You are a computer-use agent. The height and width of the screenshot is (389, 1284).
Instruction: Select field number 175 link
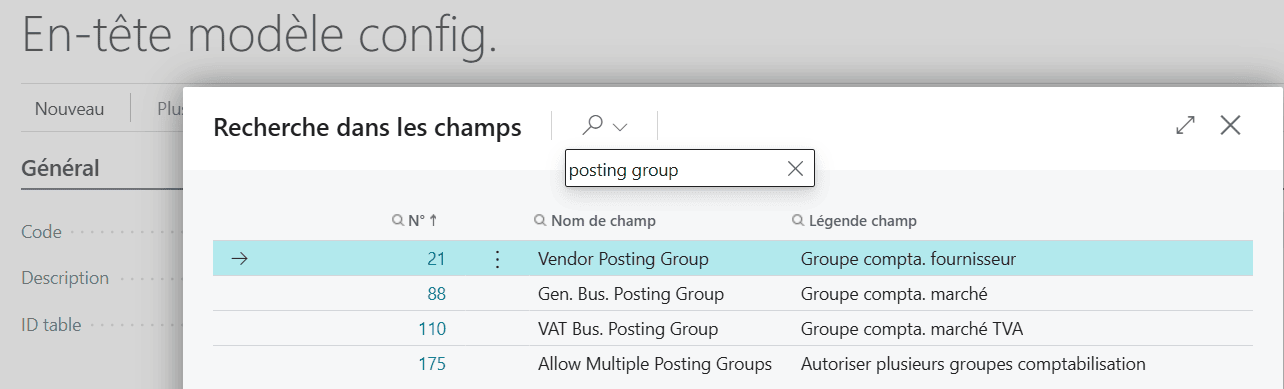(x=432, y=364)
